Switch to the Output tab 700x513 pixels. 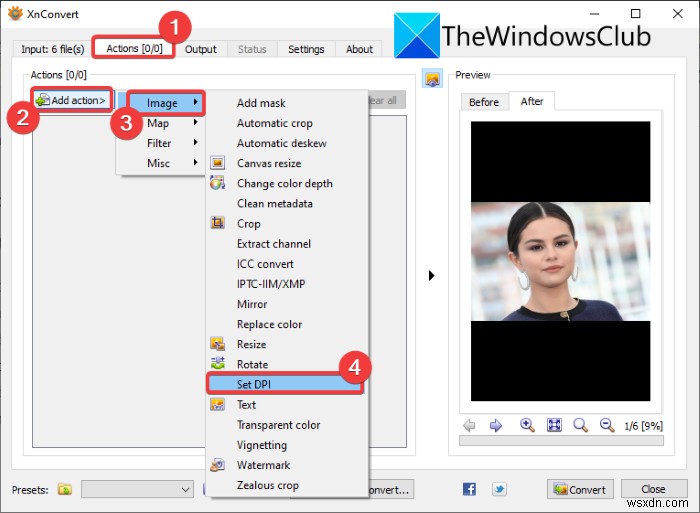[x=201, y=49]
